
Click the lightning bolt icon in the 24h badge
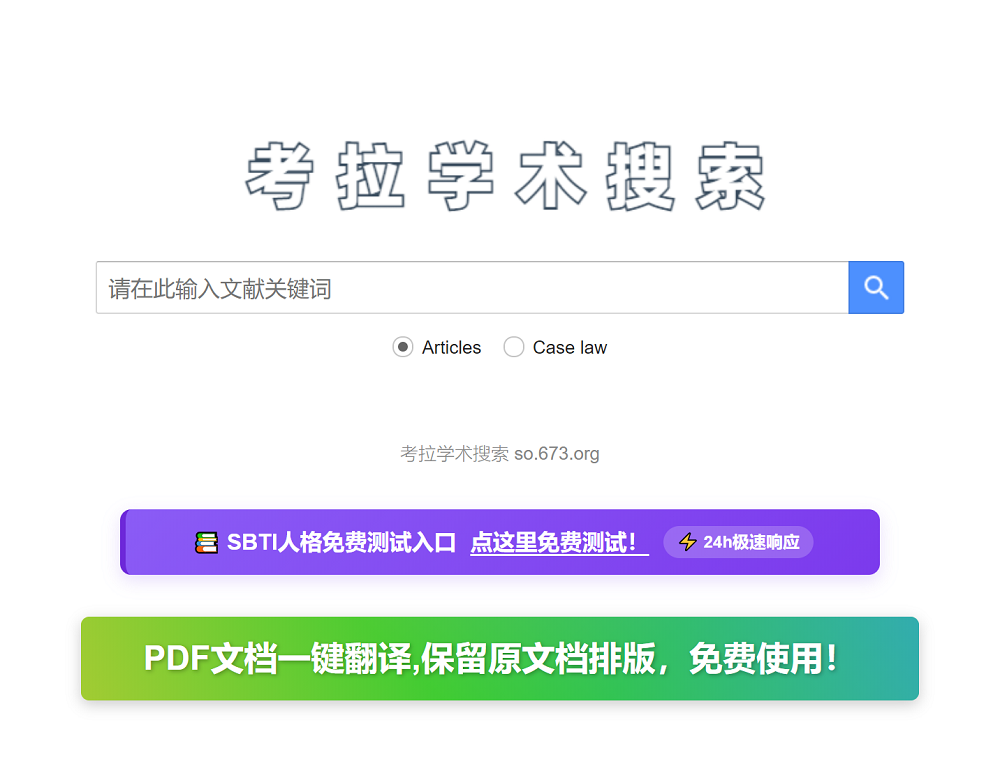click(688, 542)
